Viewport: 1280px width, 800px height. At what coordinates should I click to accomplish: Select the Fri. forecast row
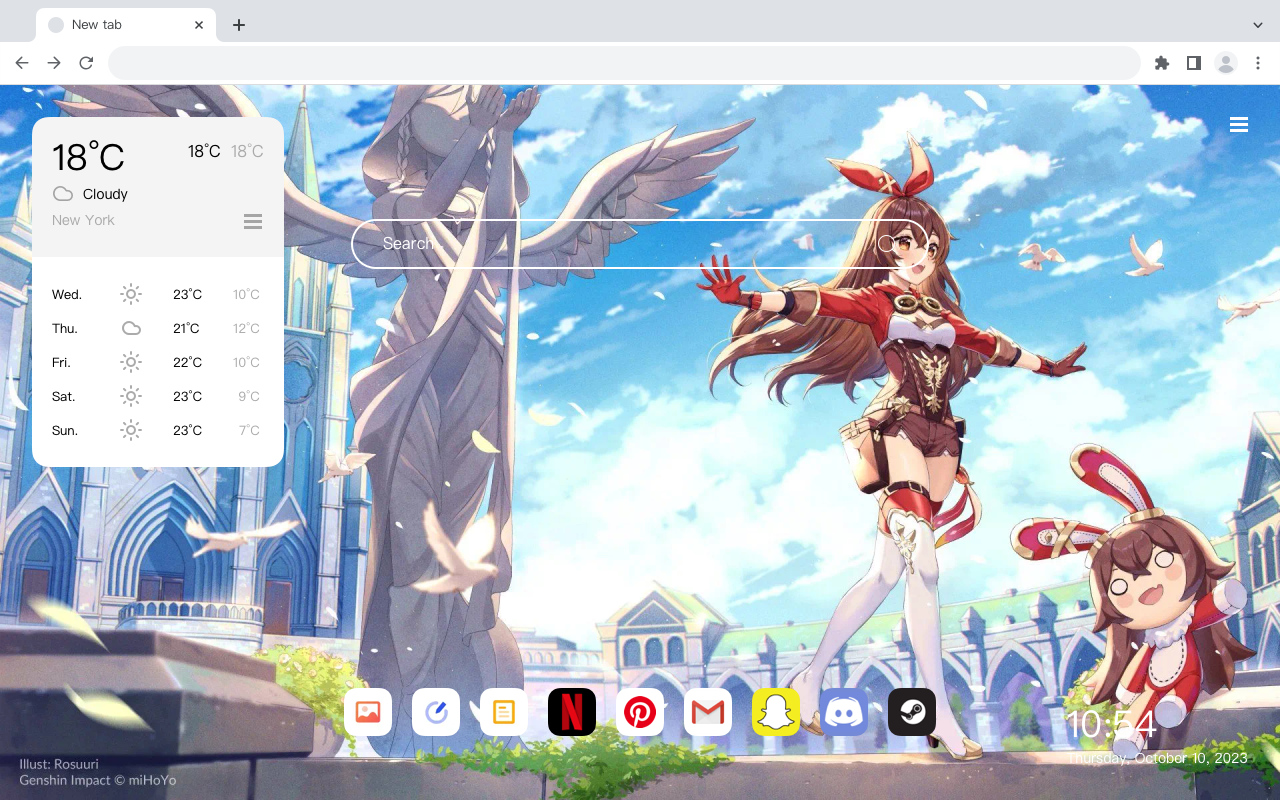point(158,362)
